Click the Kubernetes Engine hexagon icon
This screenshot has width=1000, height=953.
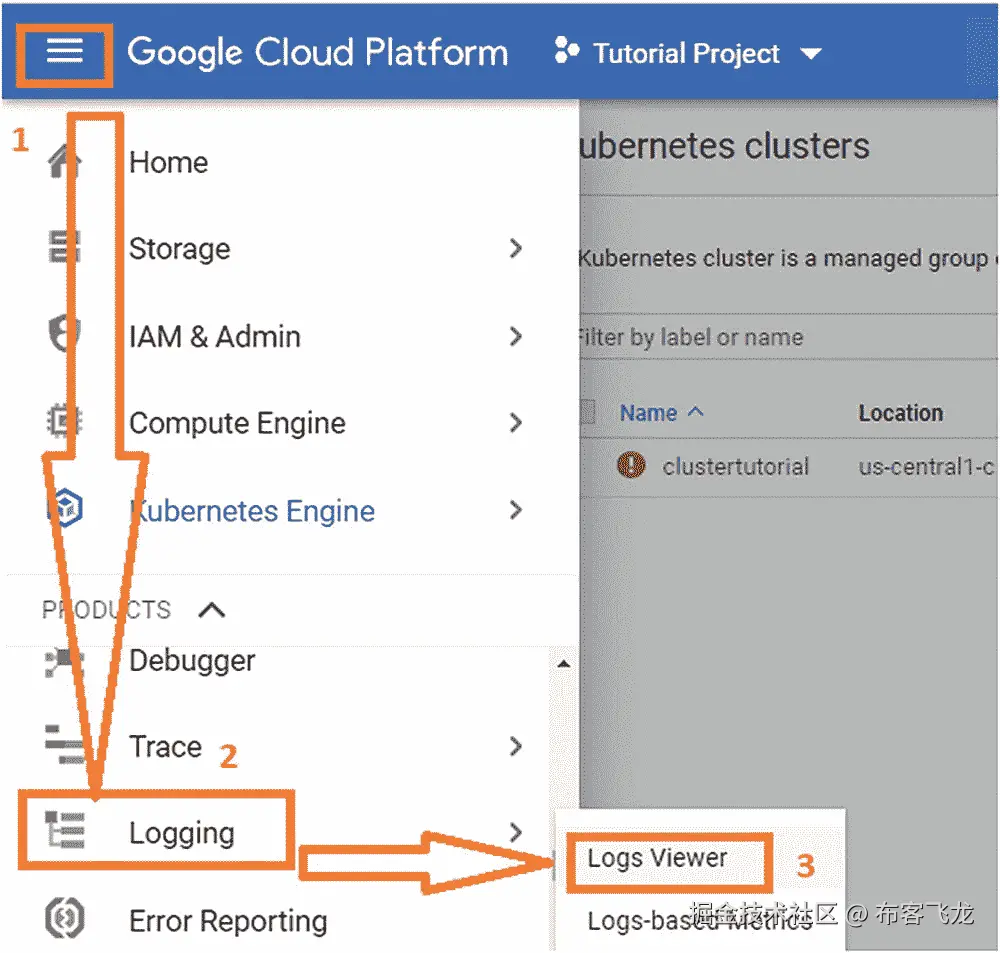pyautogui.click(x=65, y=509)
